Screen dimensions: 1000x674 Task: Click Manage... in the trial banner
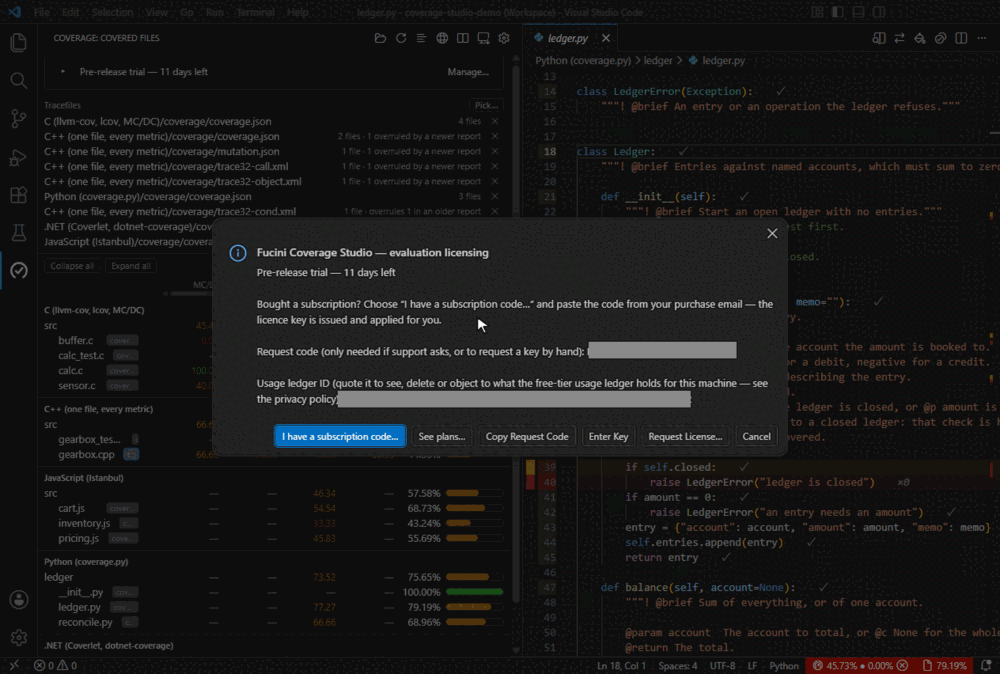pyautogui.click(x=468, y=72)
